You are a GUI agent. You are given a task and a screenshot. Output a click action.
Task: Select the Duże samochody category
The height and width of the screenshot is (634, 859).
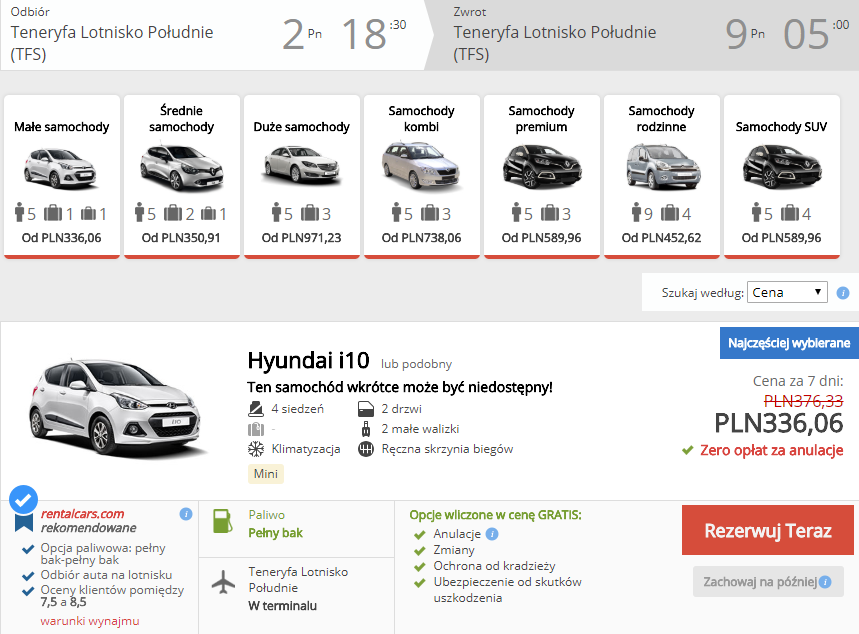click(x=301, y=176)
